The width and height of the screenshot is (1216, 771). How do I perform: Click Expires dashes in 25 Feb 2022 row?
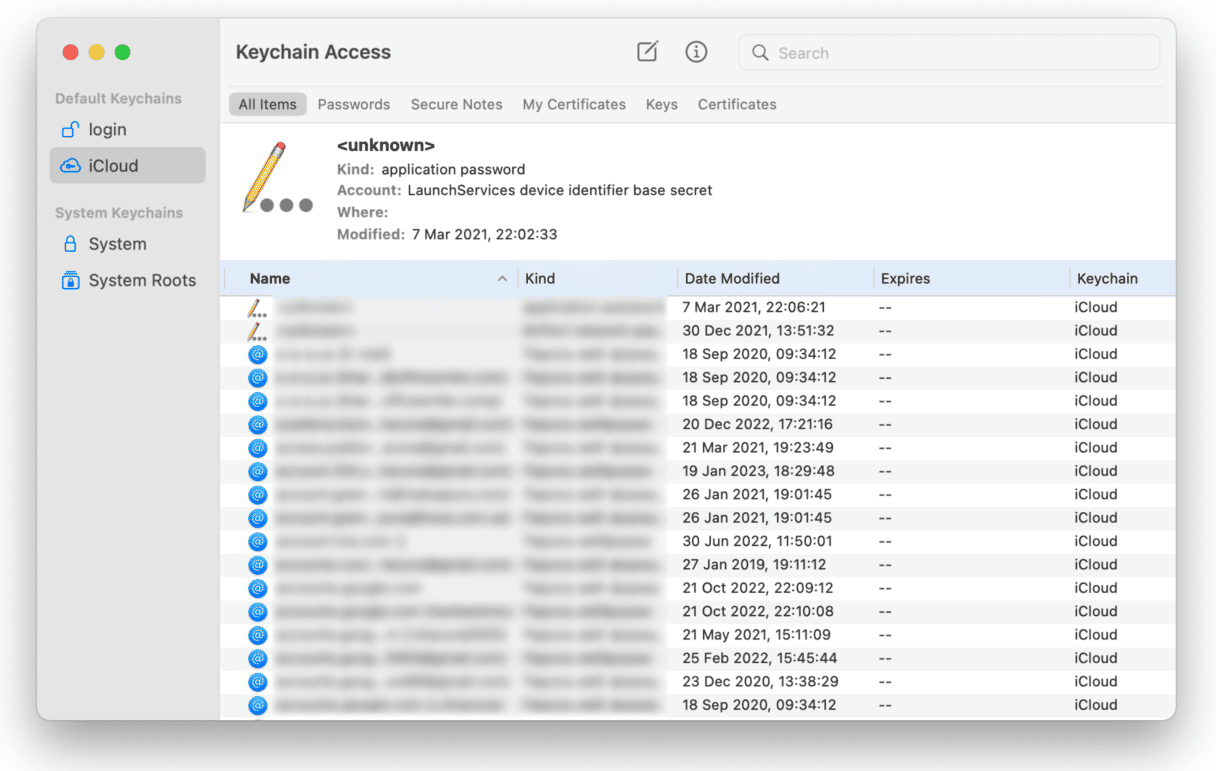pyautogui.click(x=886, y=658)
